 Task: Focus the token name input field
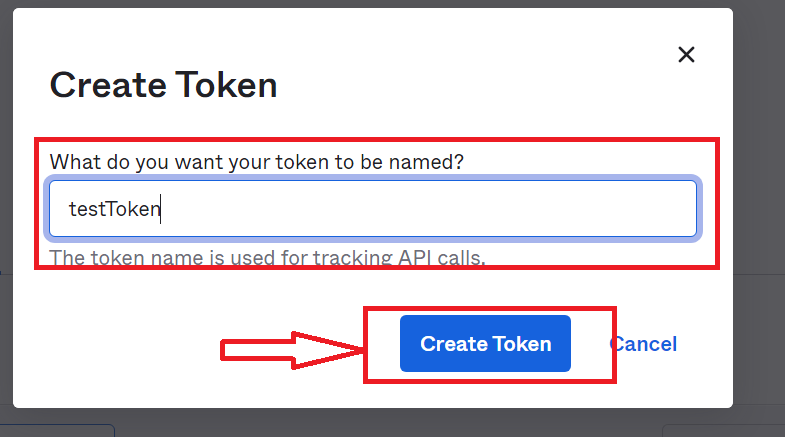(x=372, y=209)
